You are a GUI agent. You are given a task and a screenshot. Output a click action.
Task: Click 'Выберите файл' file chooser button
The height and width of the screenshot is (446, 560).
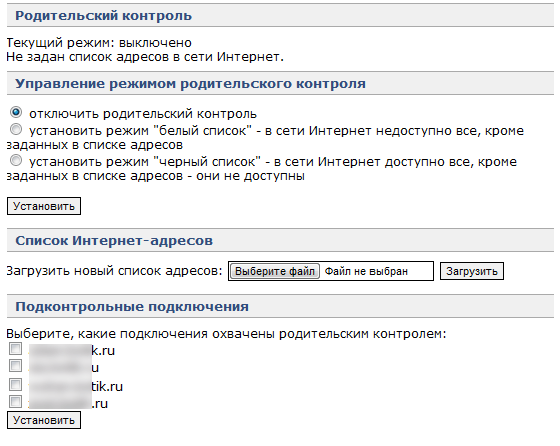tap(275, 271)
